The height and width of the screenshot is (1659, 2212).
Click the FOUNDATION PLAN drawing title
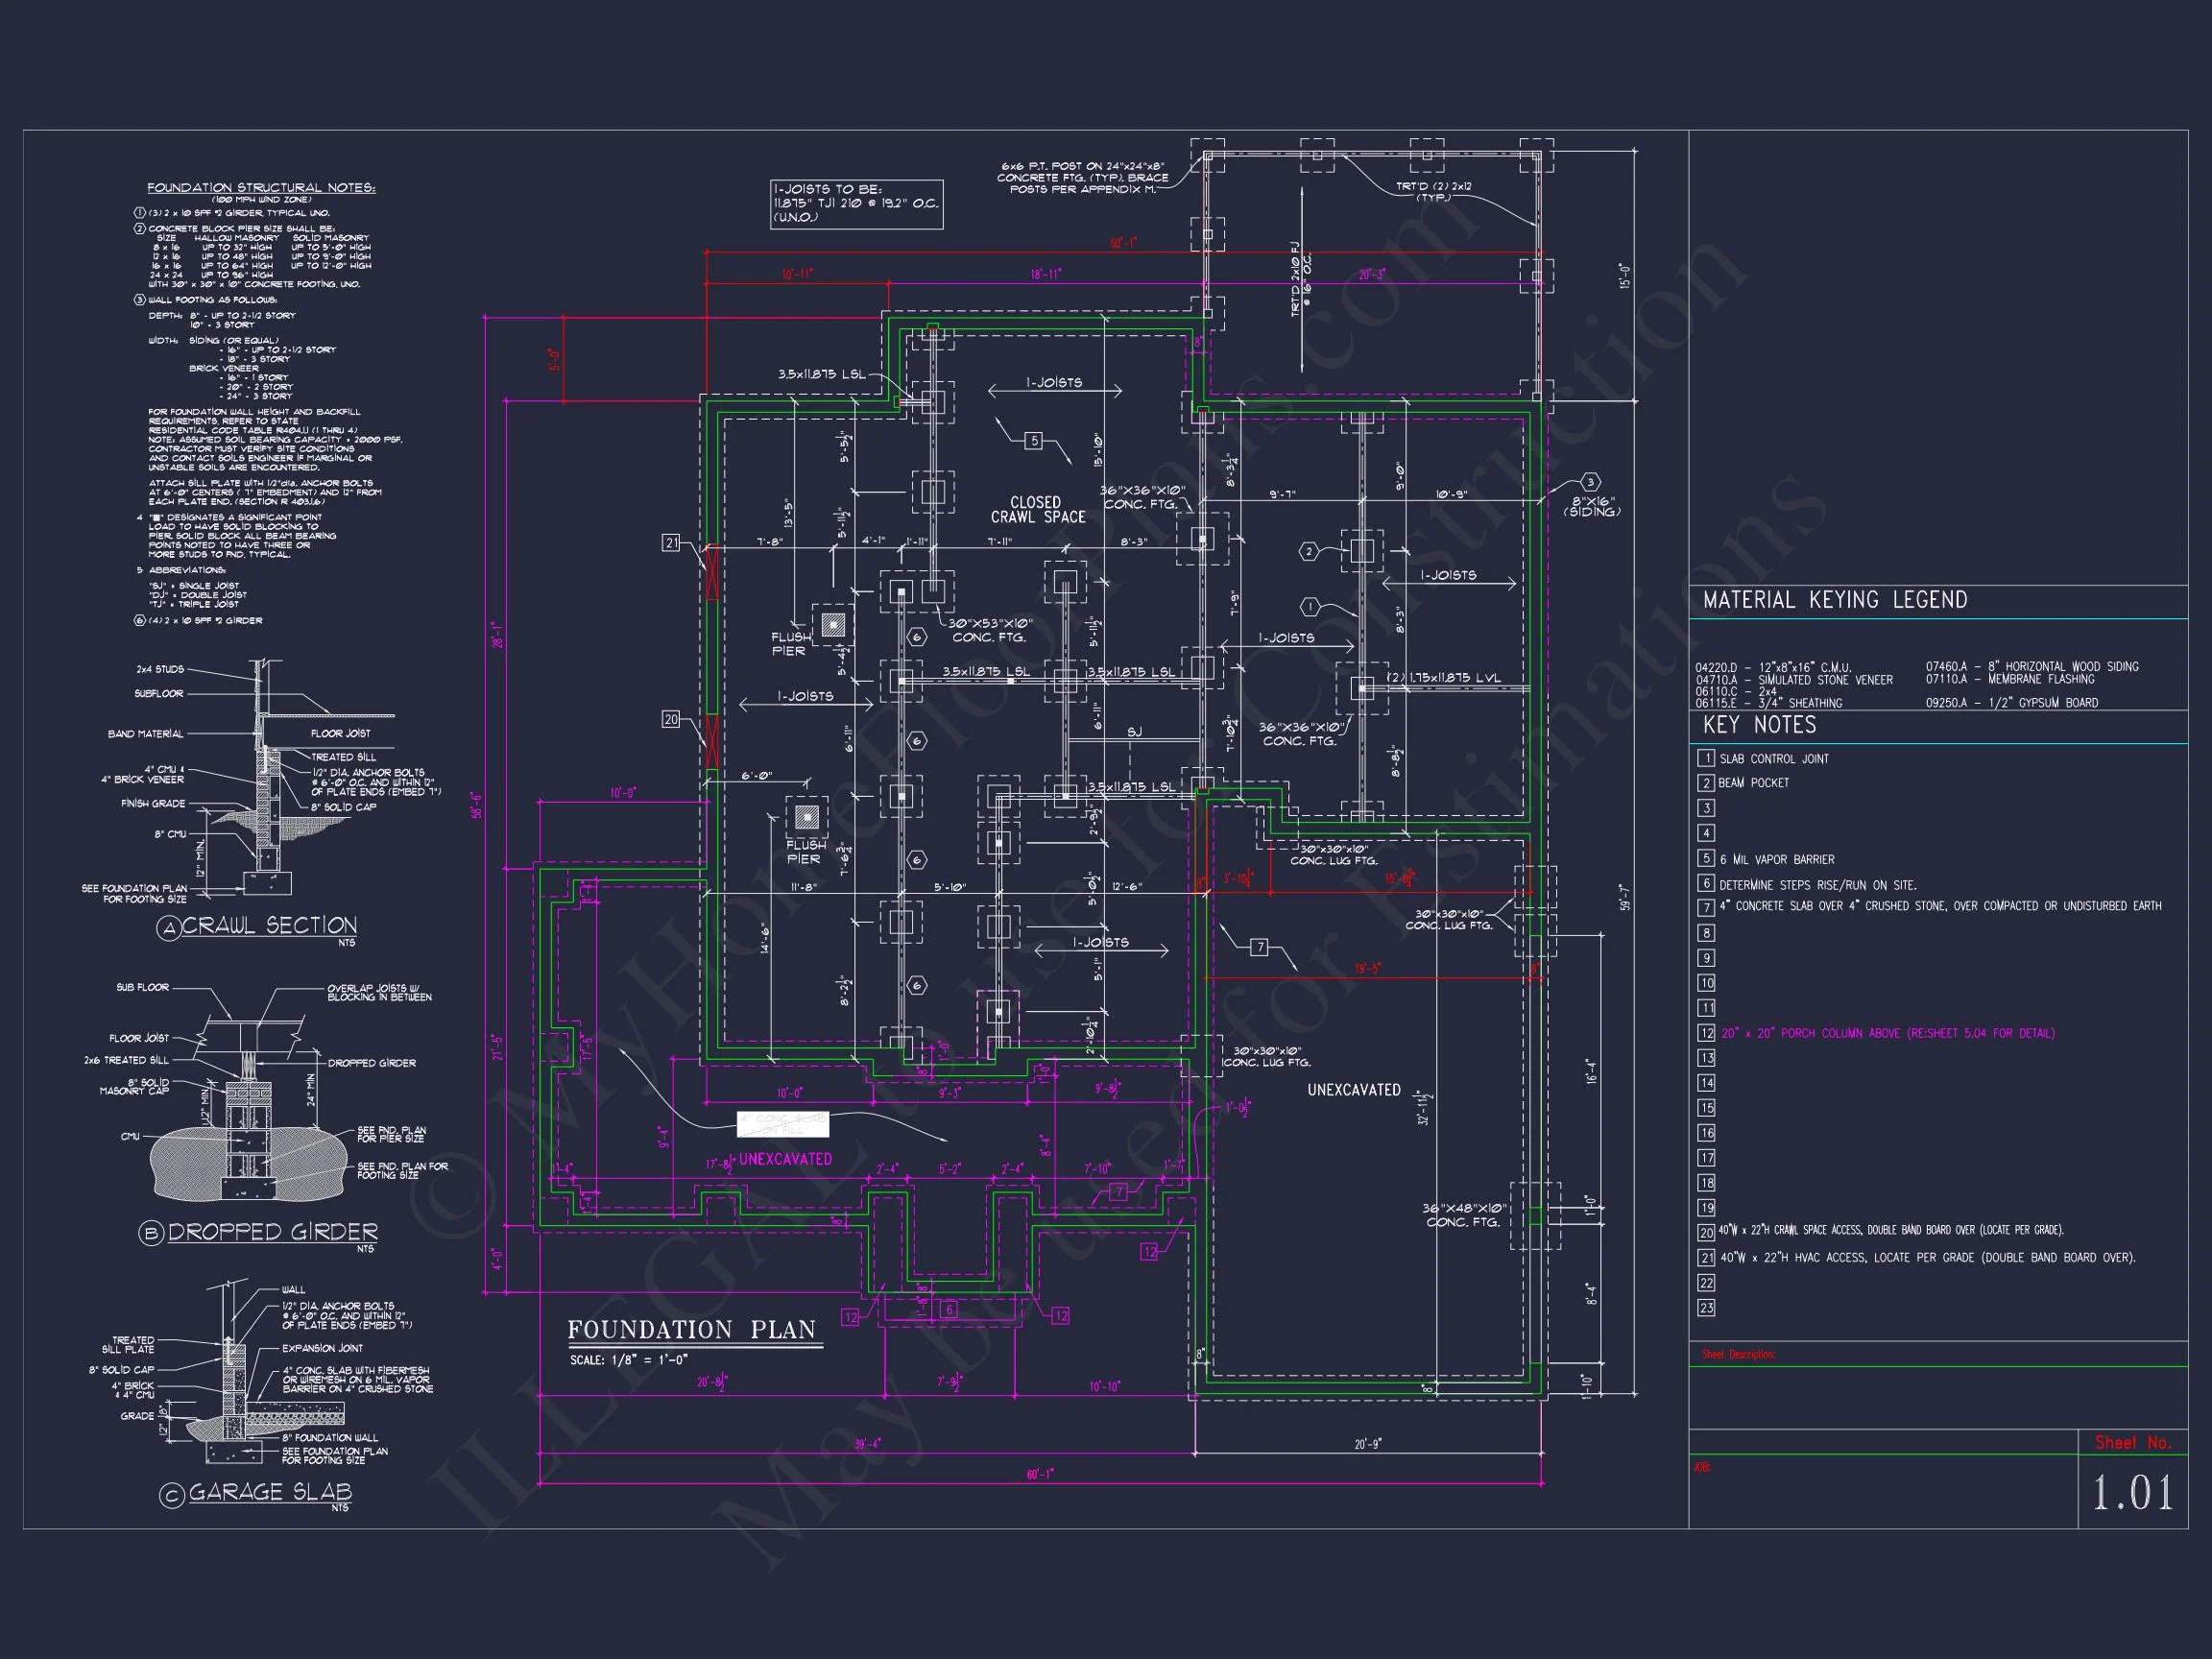tap(692, 1330)
